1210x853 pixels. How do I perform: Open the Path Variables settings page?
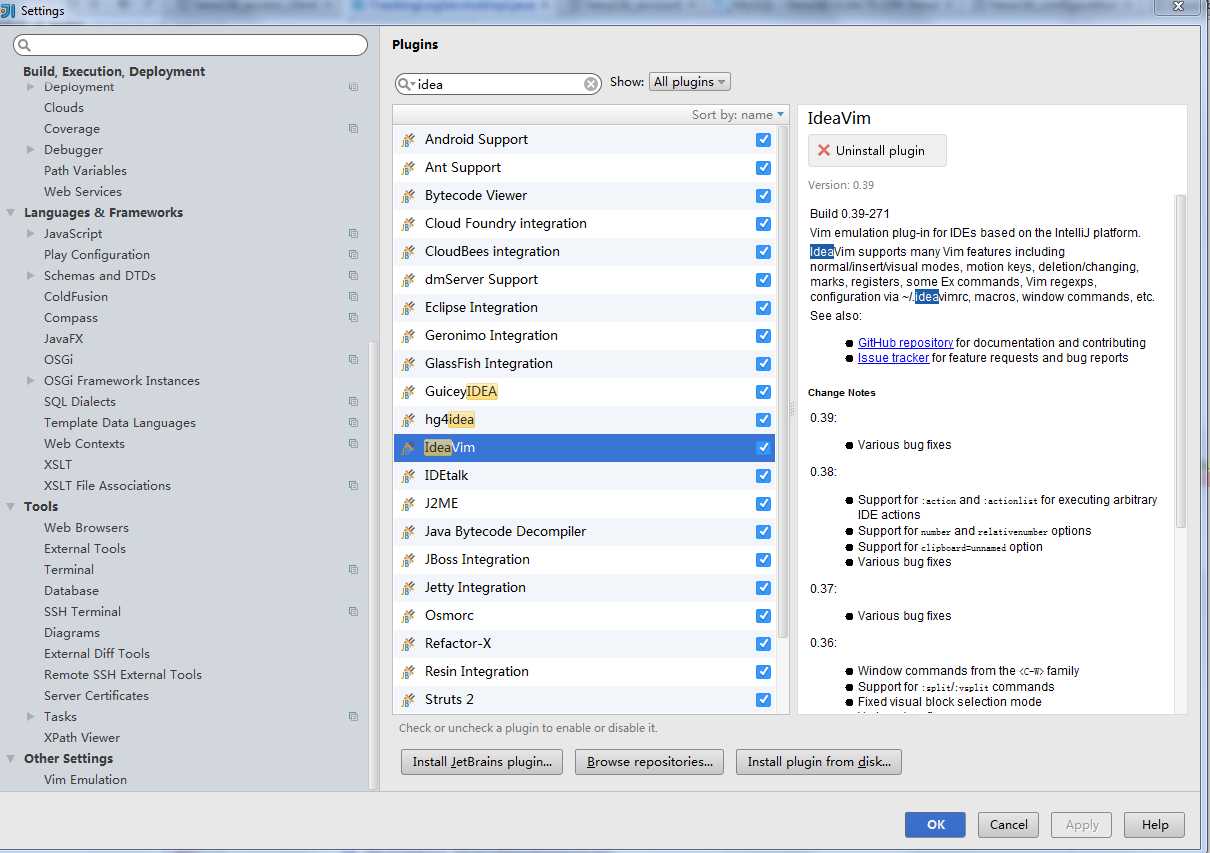pyautogui.click(x=85, y=171)
